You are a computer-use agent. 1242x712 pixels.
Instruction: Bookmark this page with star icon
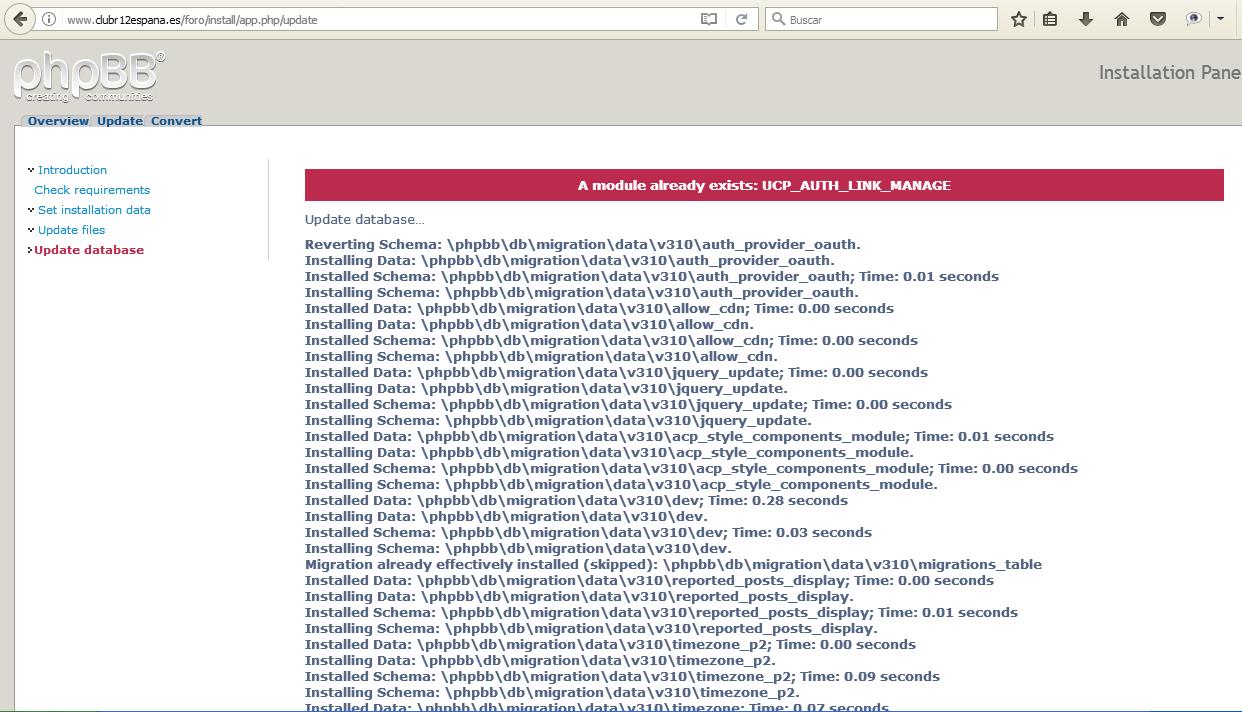[x=1018, y=19]
